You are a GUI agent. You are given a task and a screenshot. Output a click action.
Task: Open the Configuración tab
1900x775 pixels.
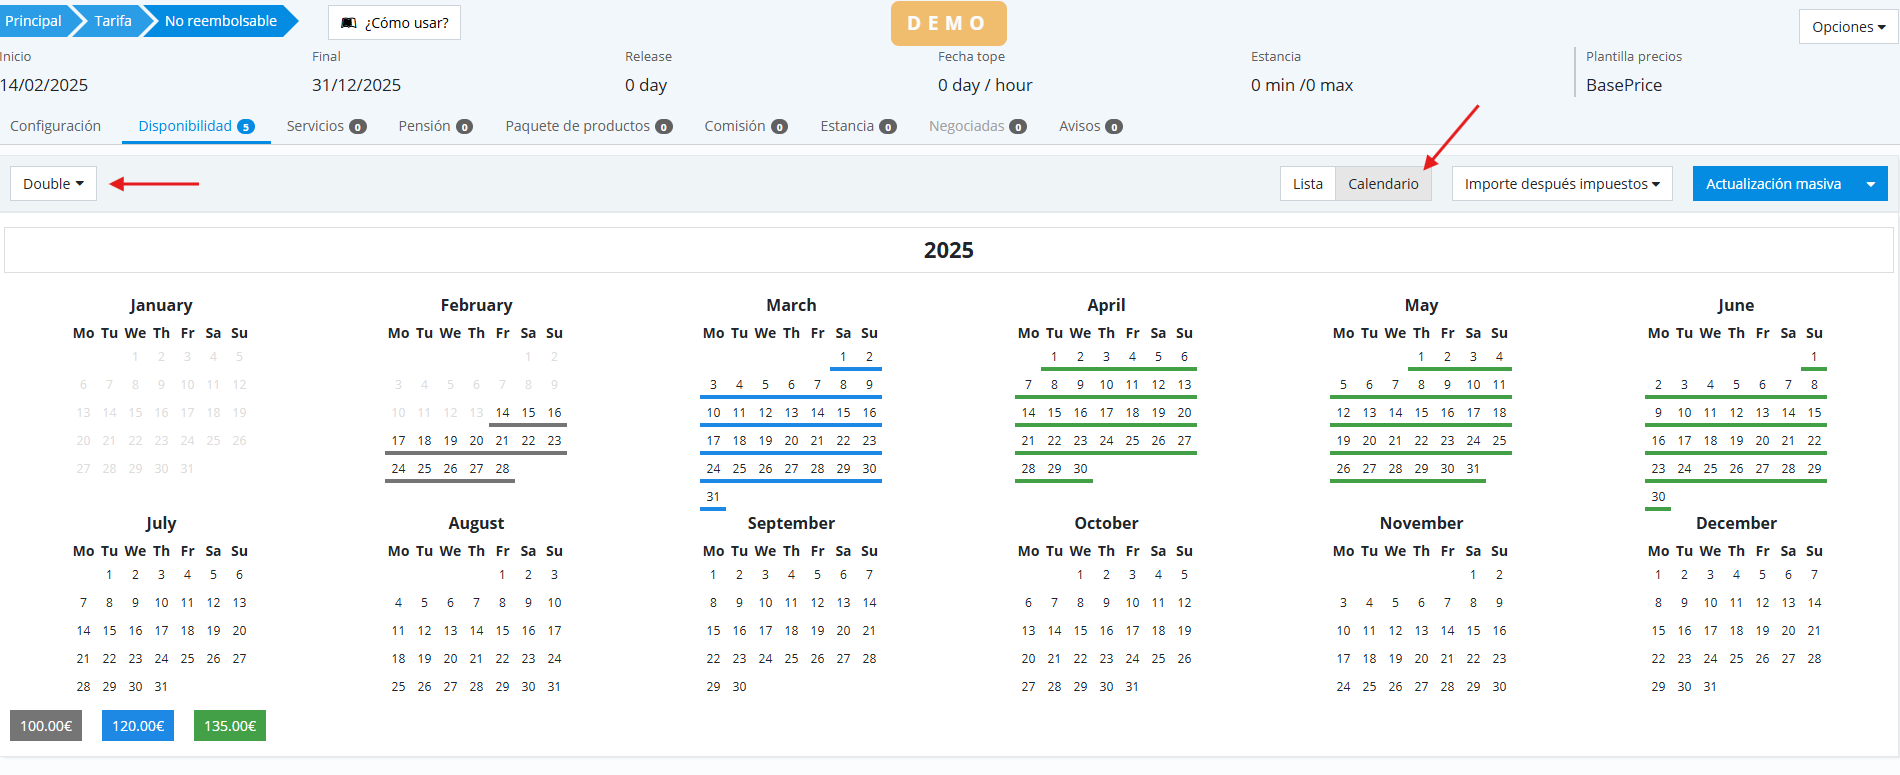(56, 126)
